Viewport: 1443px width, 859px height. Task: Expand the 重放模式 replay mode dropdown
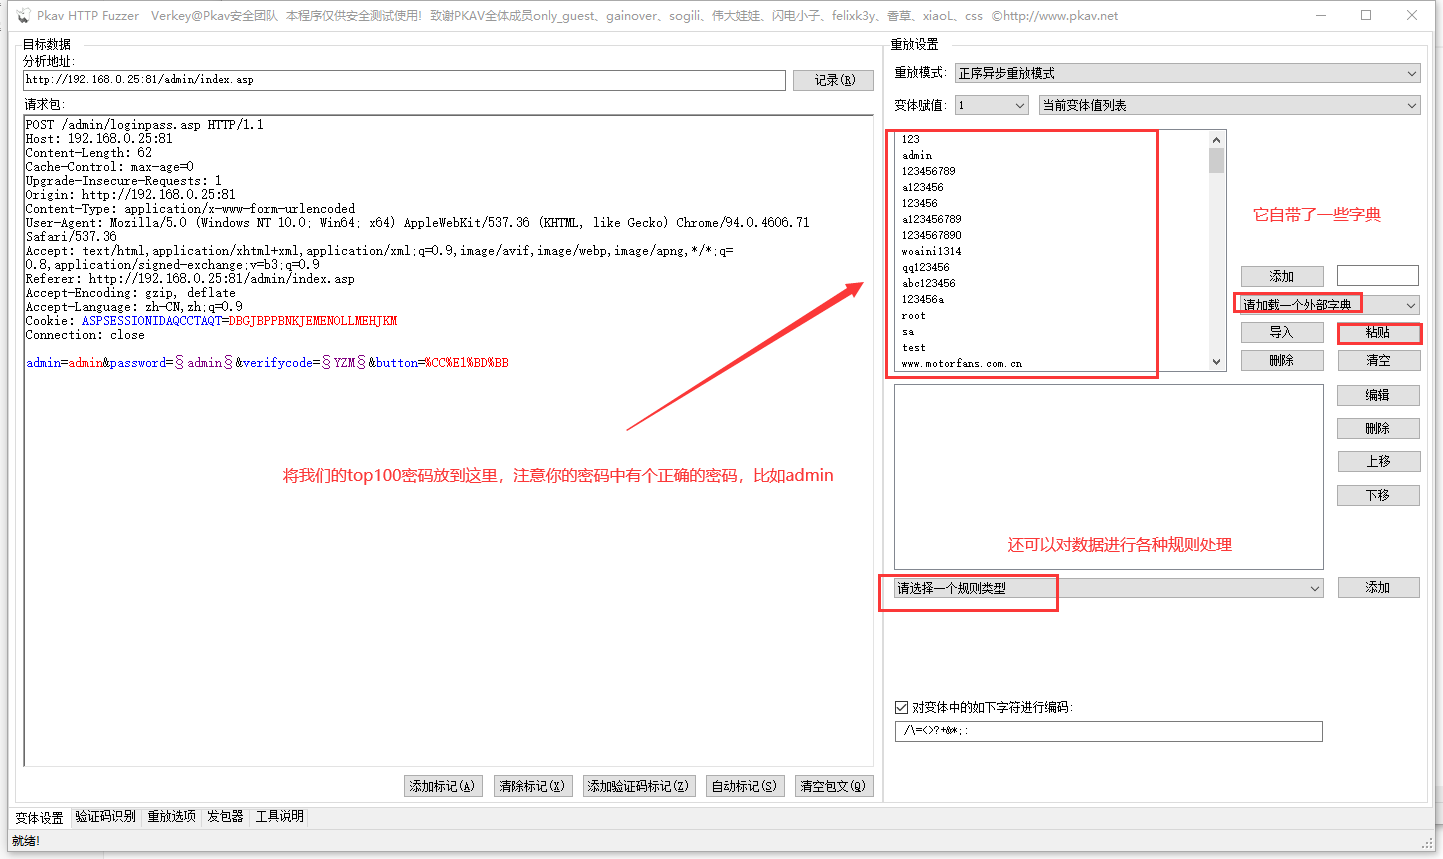pyautogui.click(x=1187, y=73)
